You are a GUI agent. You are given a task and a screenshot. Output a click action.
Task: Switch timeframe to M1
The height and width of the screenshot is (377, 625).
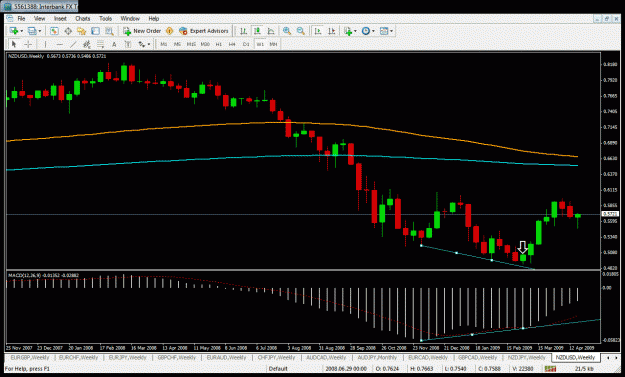click(x=163, y=44)
